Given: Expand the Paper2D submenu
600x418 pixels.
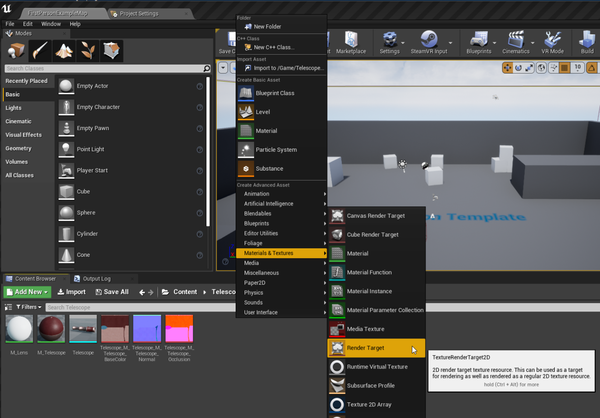Looking at the screenshot, I should click(x=281, y=283).
